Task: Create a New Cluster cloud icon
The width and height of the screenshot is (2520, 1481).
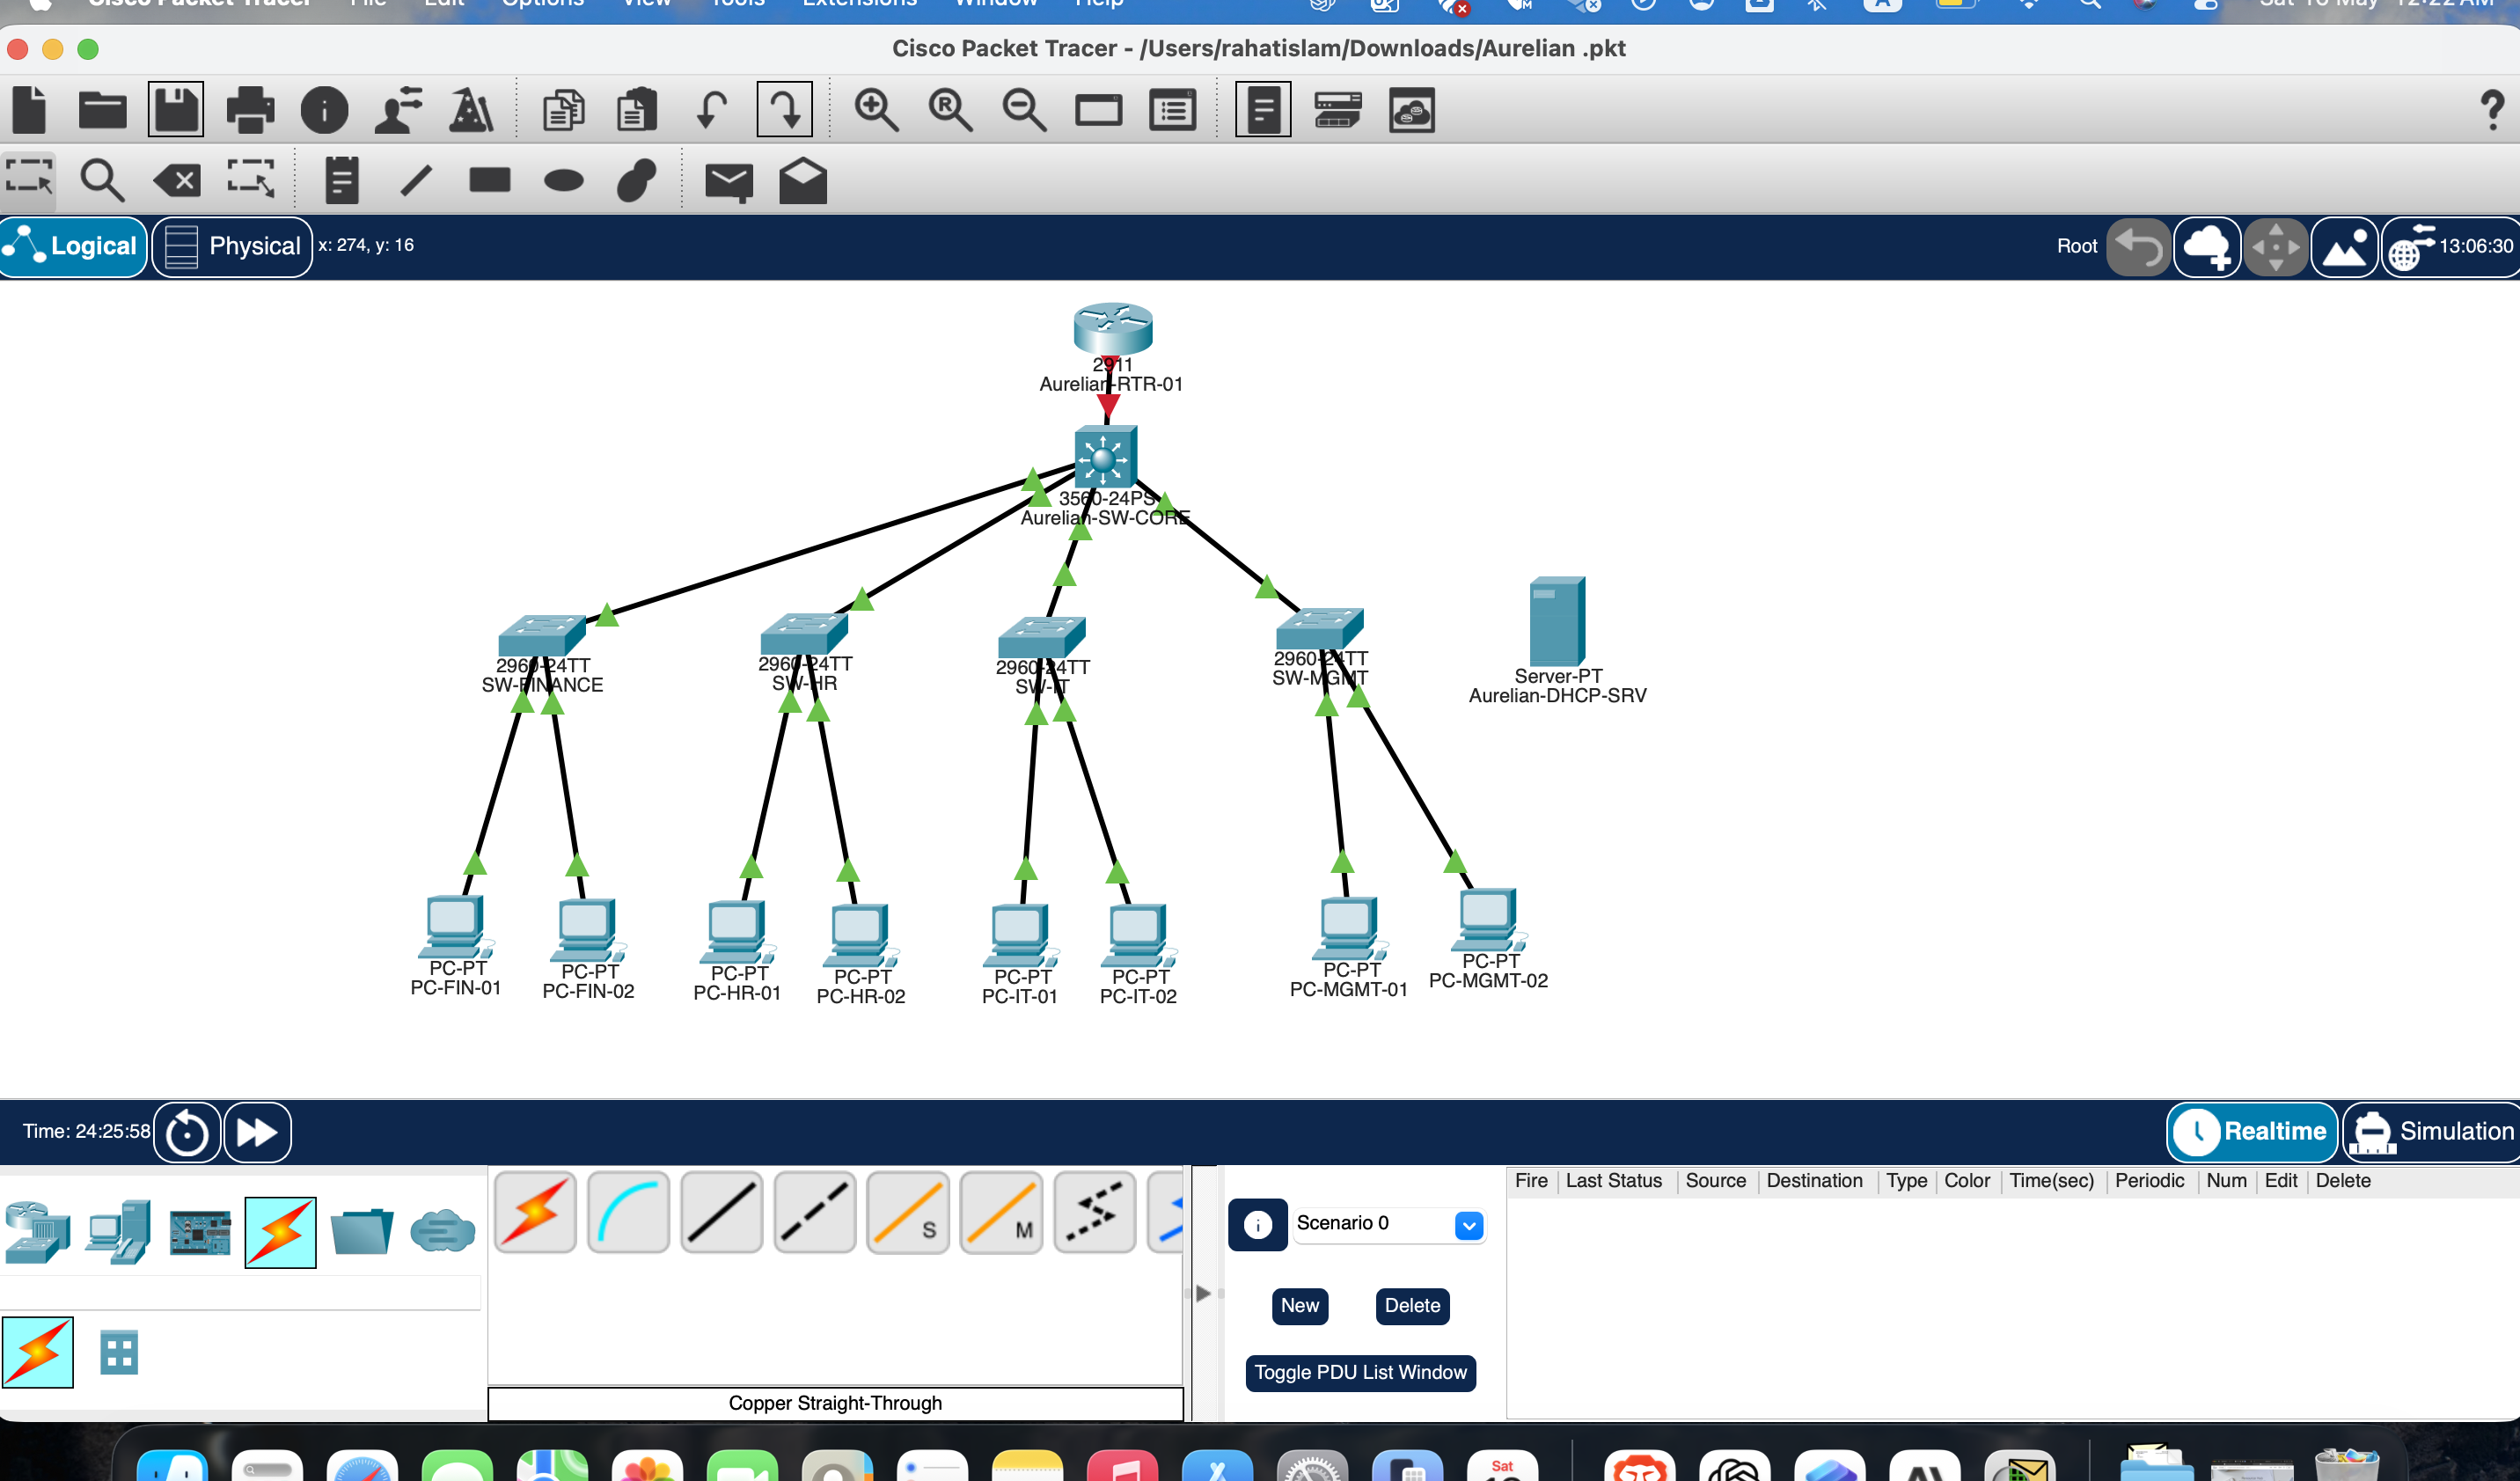Action: 2207,247
